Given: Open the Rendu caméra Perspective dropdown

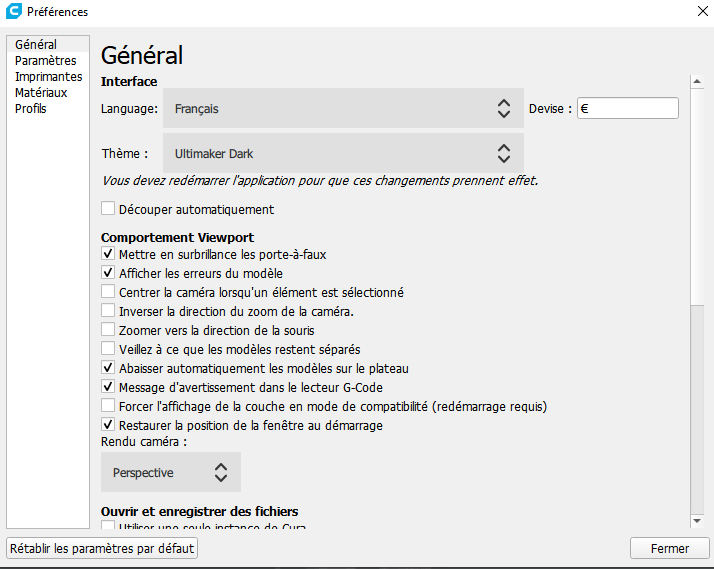Looking at the screenshot, I should click(171, 472).
